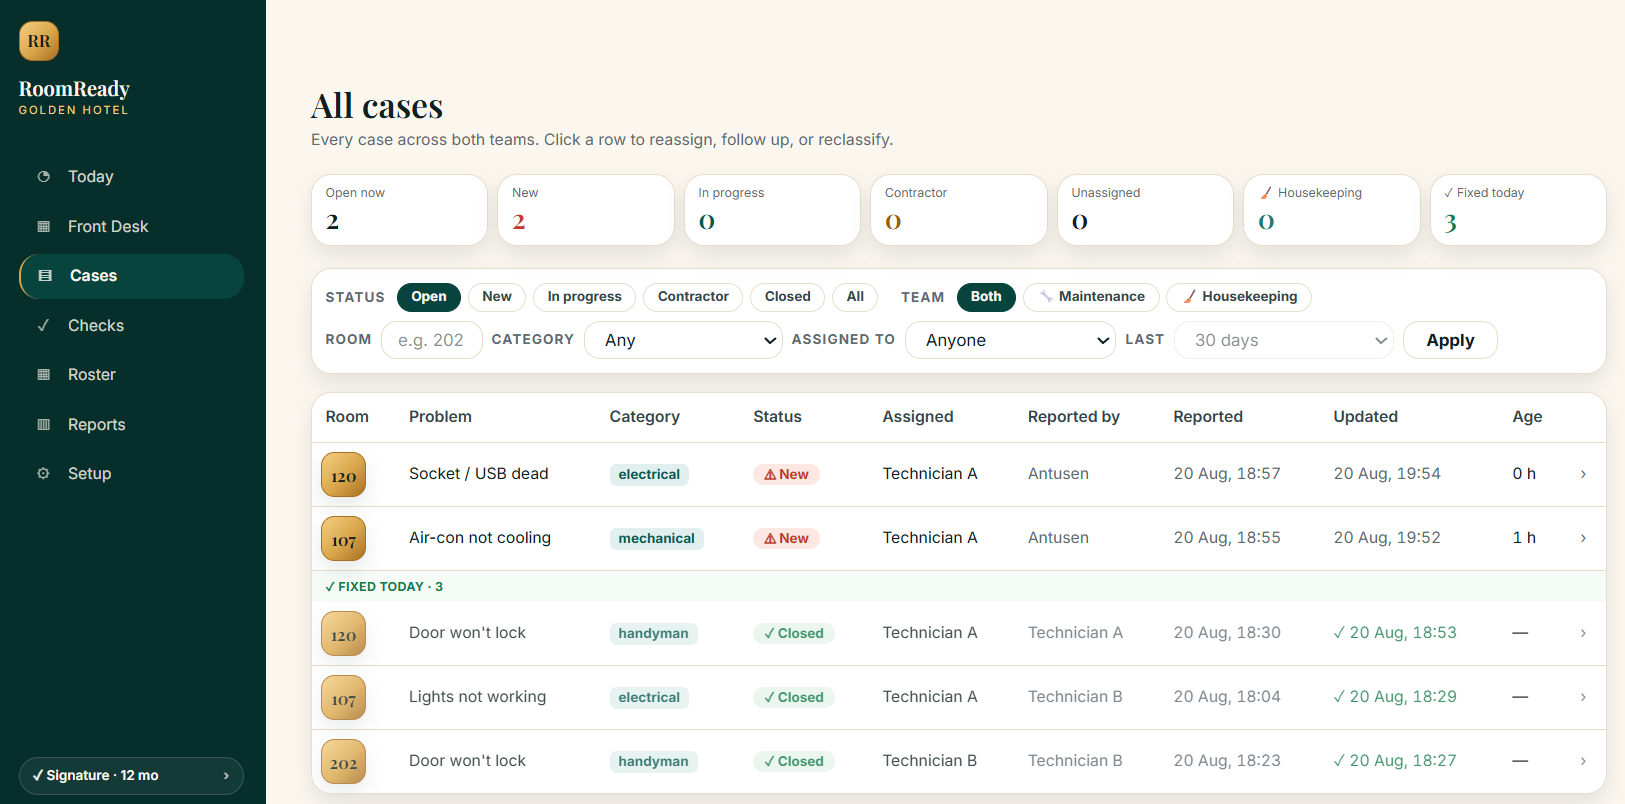Screen dimensions: 1625x804
Task: Click the RR RoomReady logo badge
Action: 39,41
